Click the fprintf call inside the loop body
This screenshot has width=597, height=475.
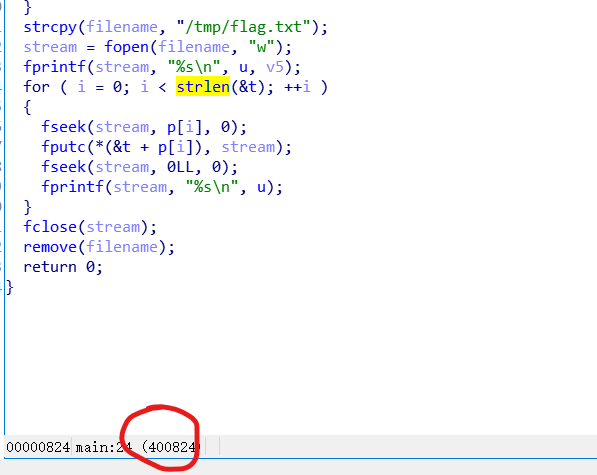pyautogui.click(x=72, y=187)
